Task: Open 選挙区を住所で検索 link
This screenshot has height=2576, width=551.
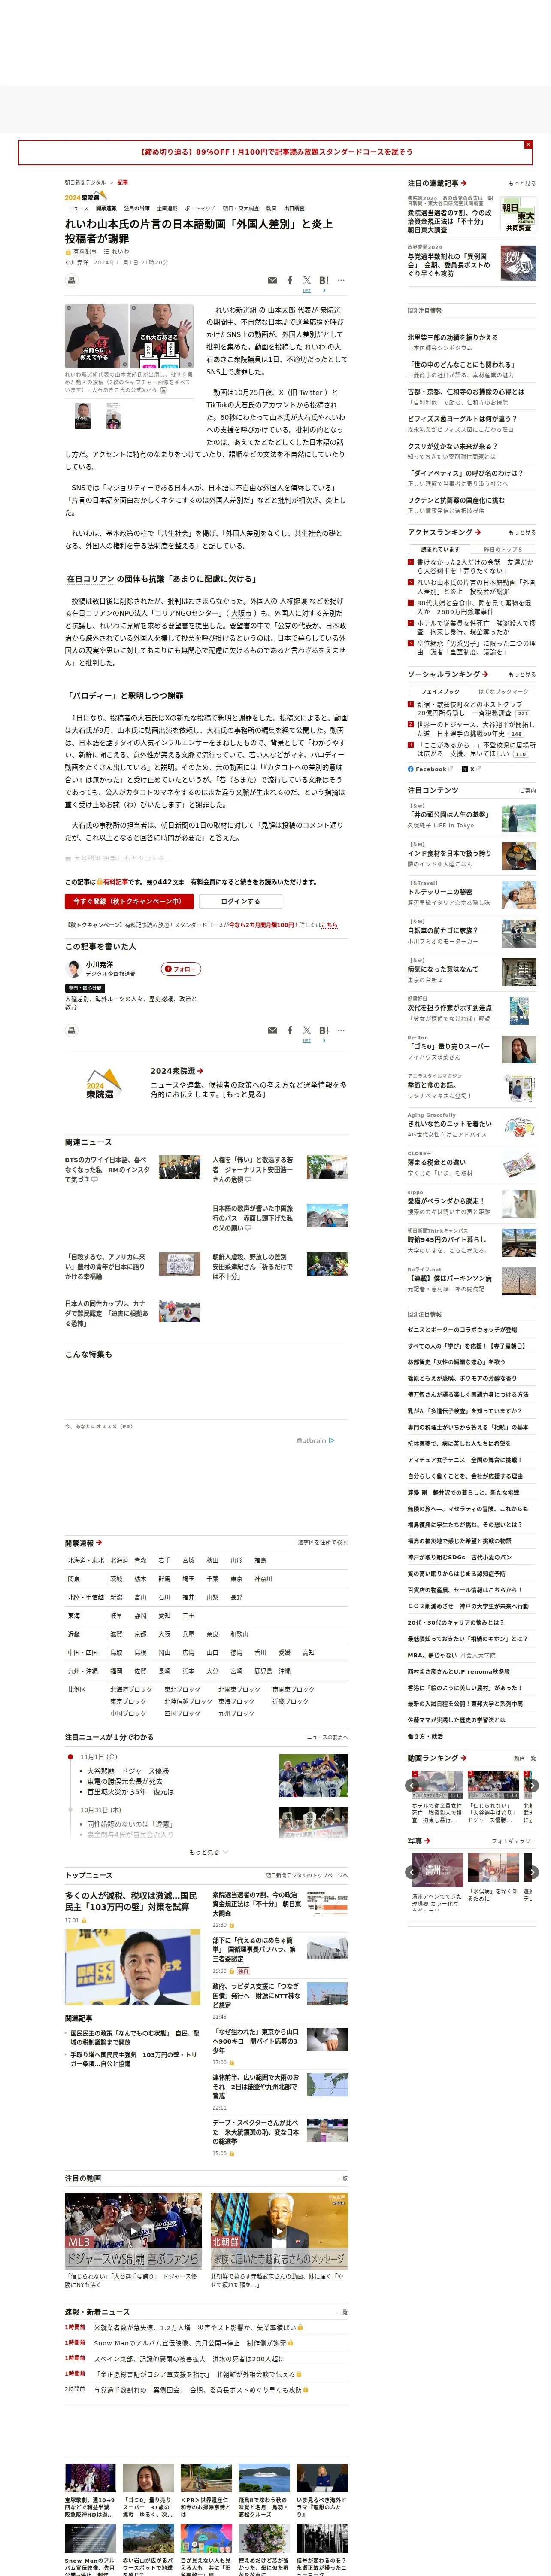Action: 322,1542
